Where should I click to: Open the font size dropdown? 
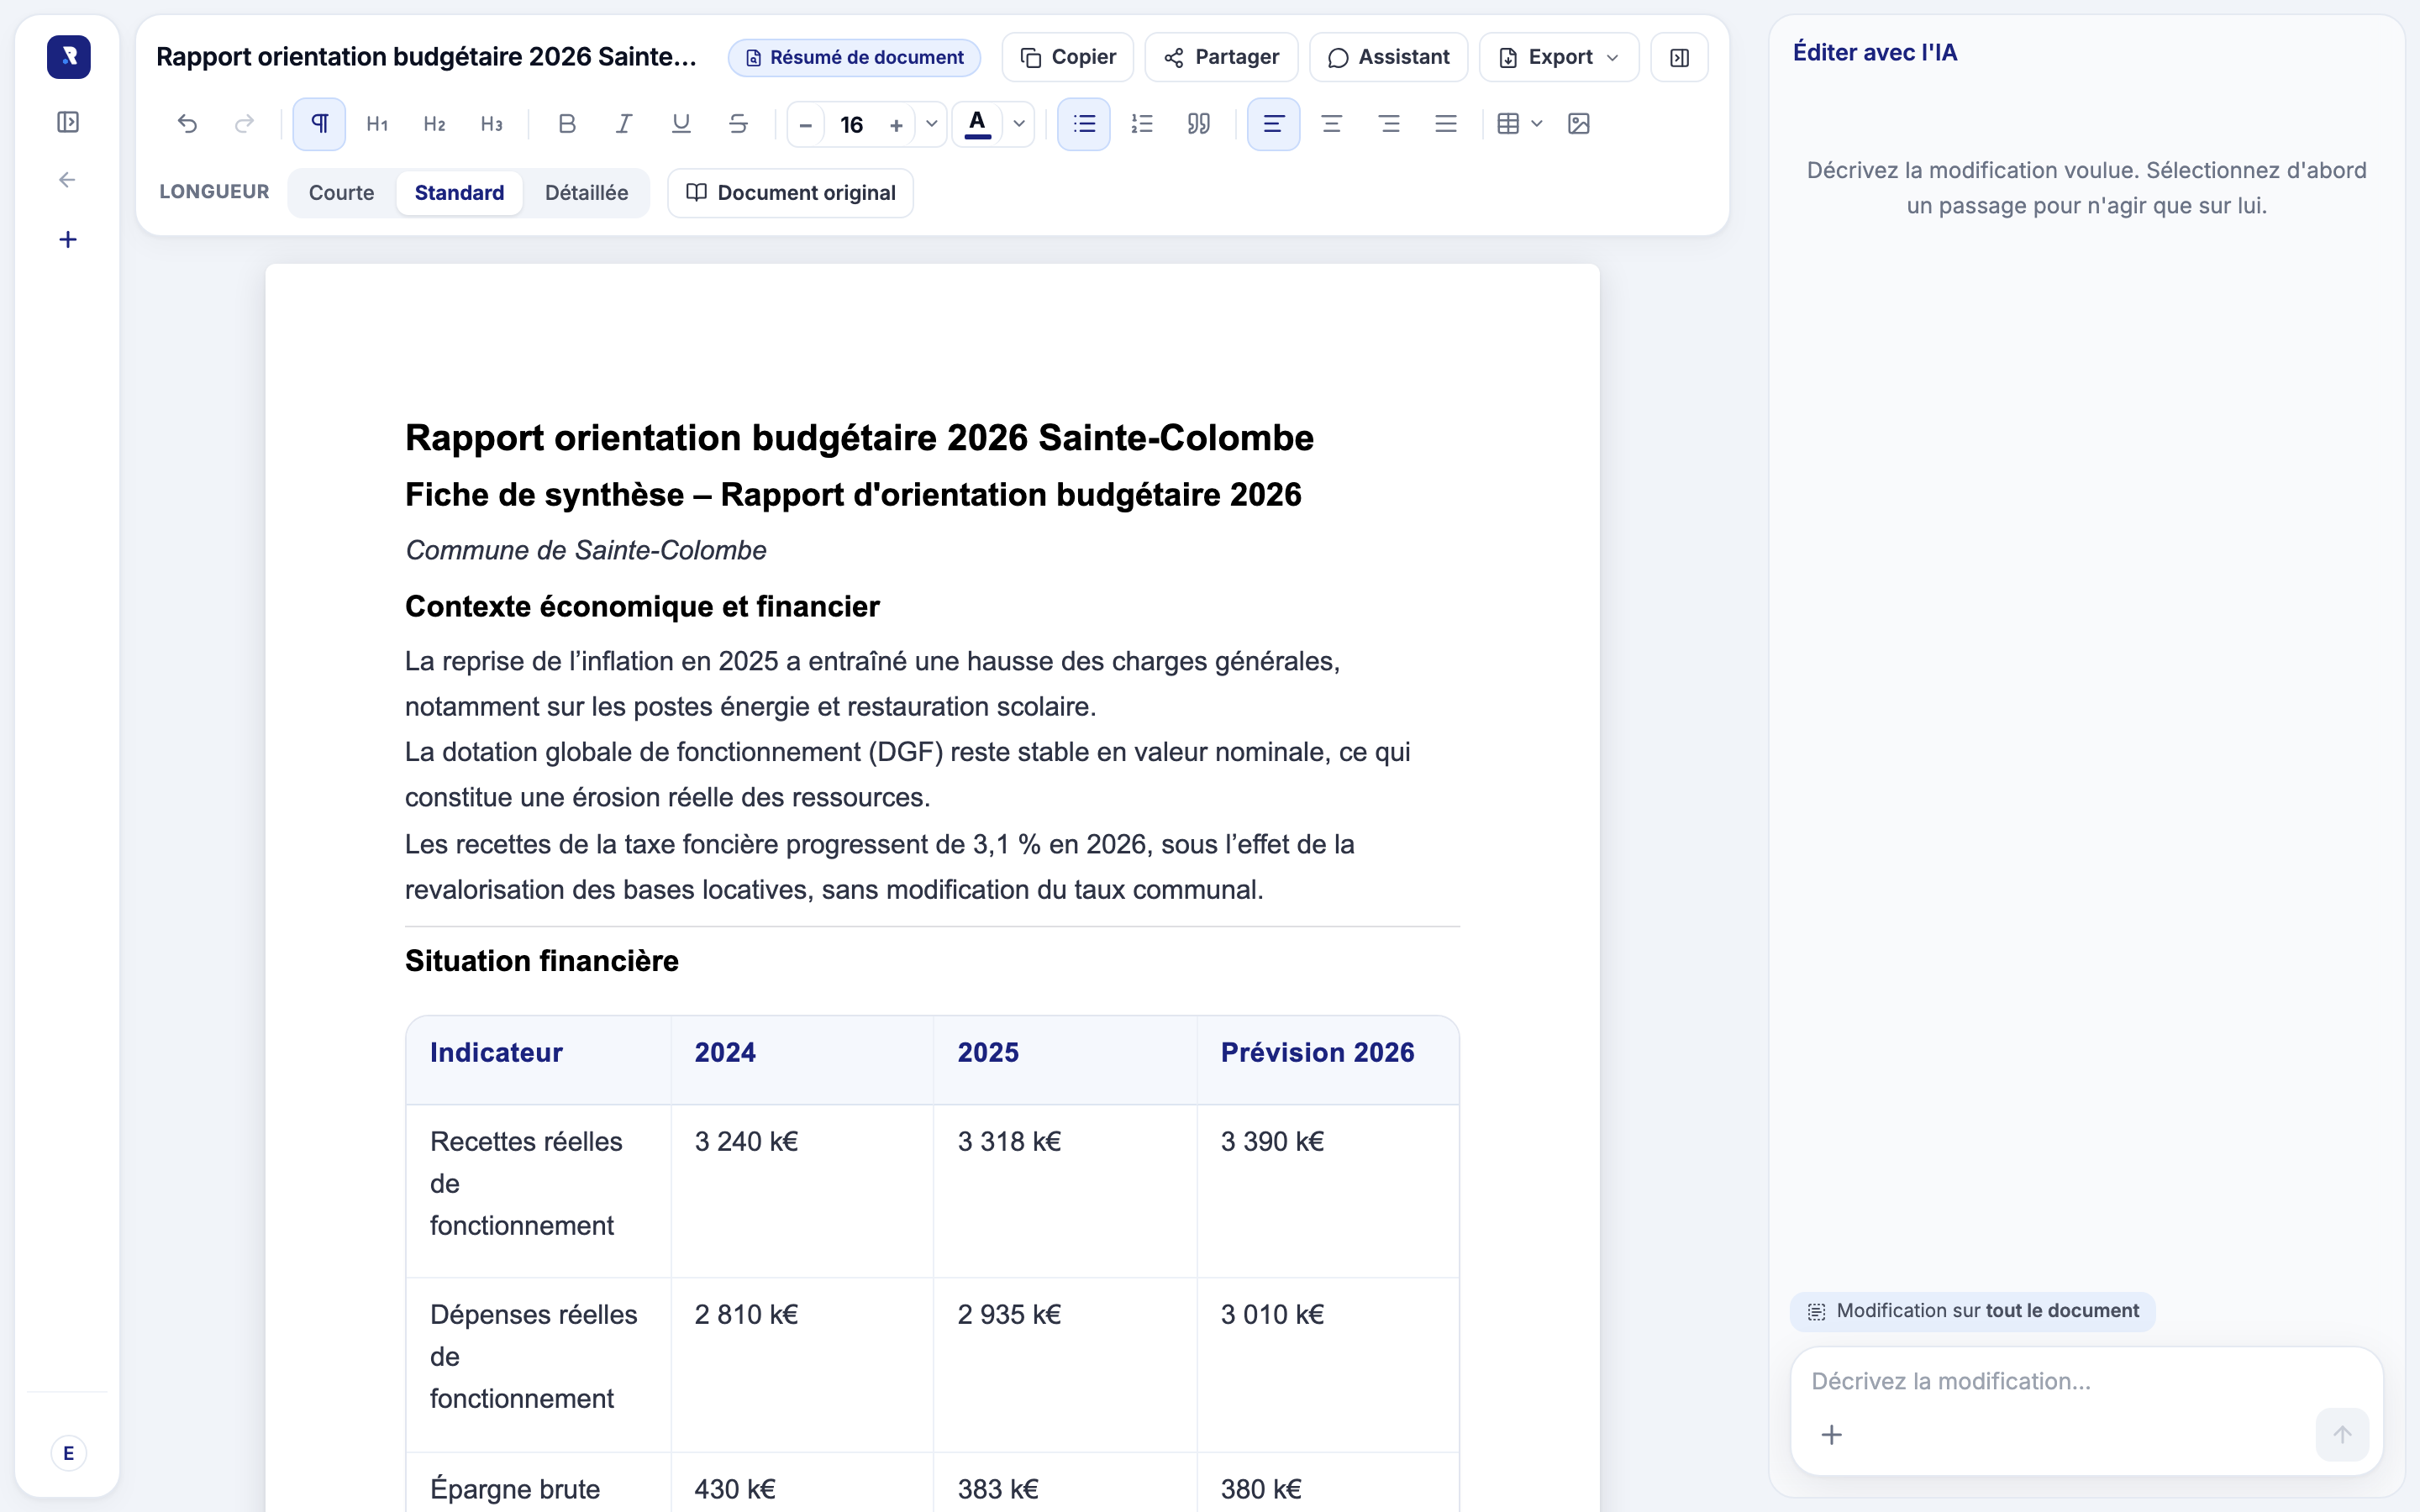(931, 124)
